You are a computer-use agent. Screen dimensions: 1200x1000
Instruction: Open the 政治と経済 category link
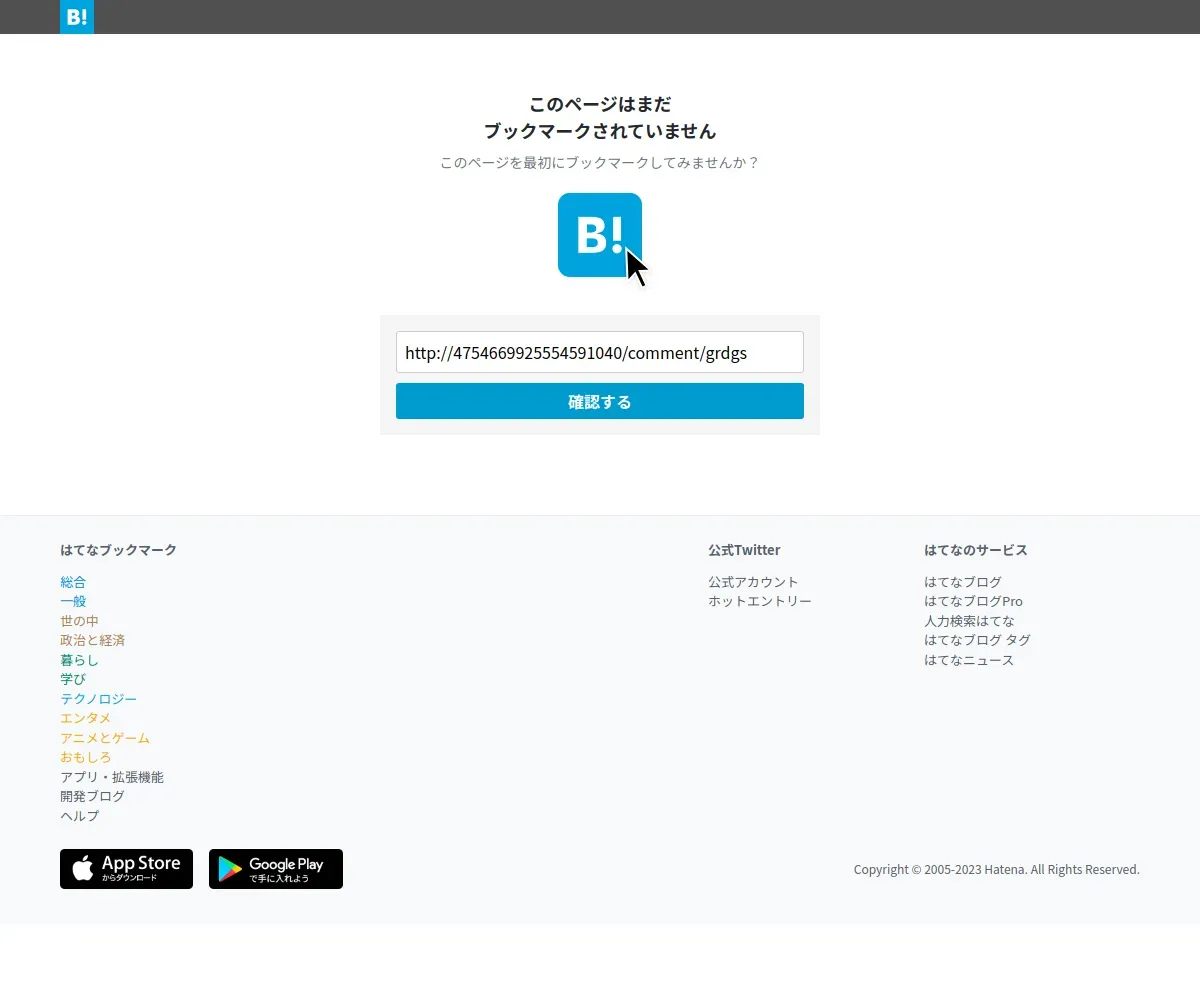coord(92,640)
